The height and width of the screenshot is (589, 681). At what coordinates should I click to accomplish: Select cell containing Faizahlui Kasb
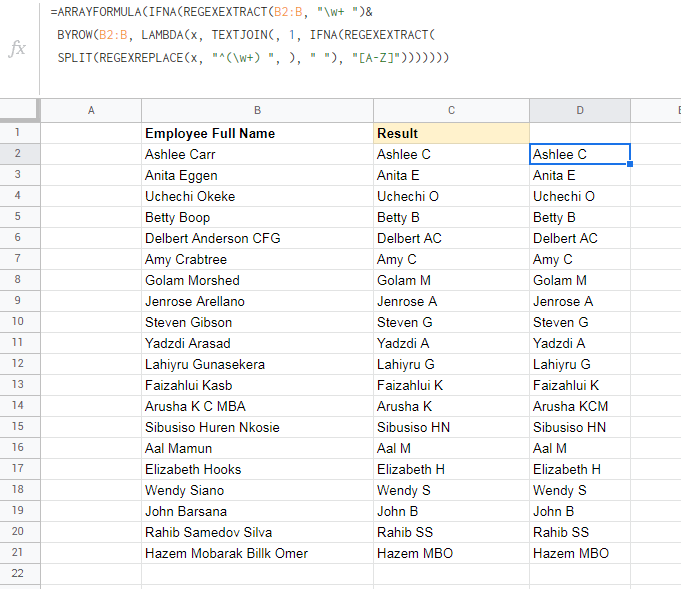point(258,385)
